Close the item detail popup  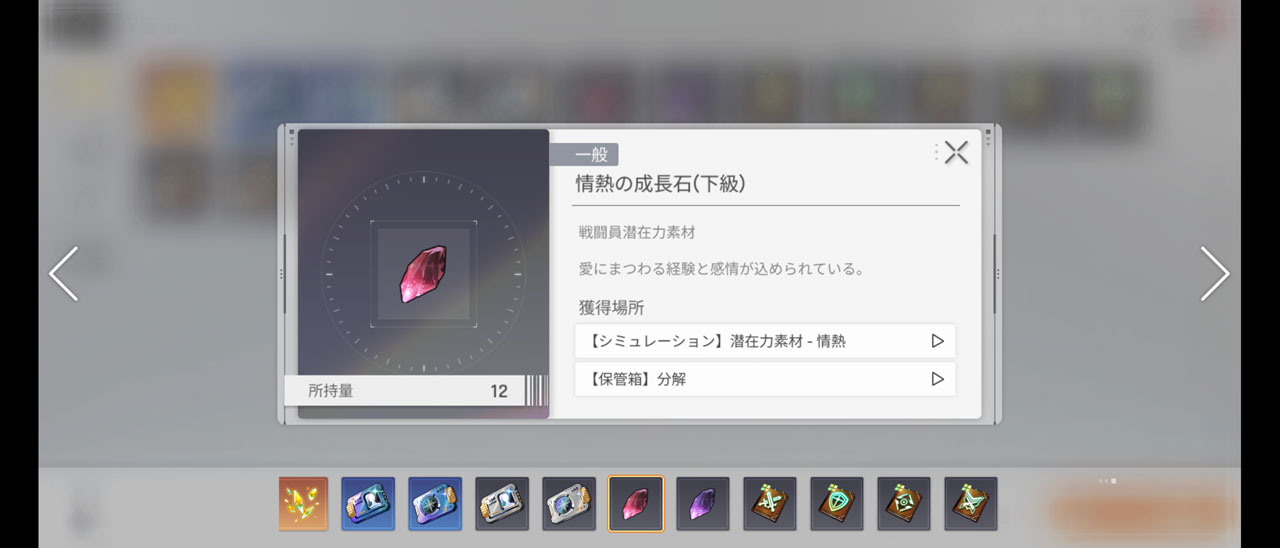coord(956,152)
